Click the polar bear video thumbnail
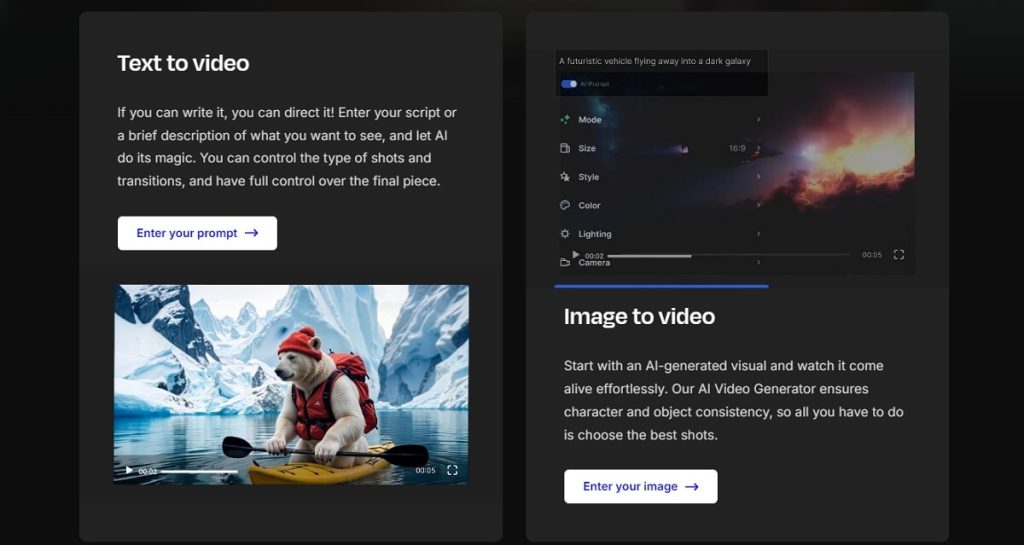 click(291, 384)
